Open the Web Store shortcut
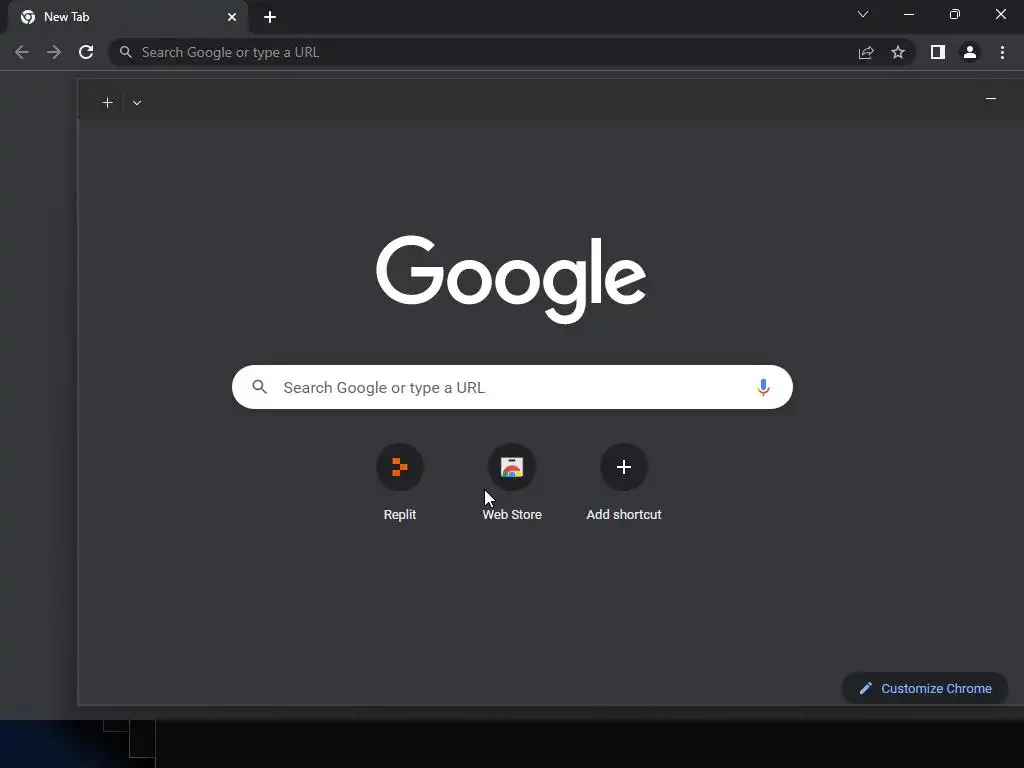 (x=512, y=467)
